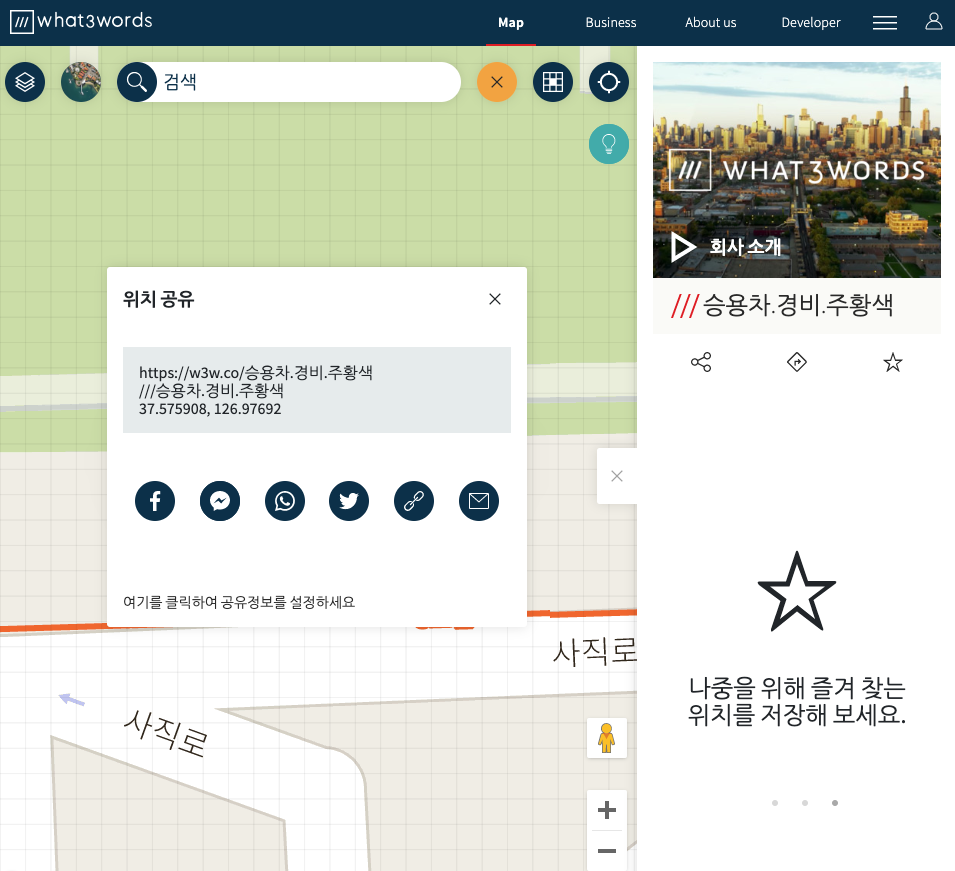Open the About us menu item
This screenshot has width=955, height=871.
click(x=711, y=23)
